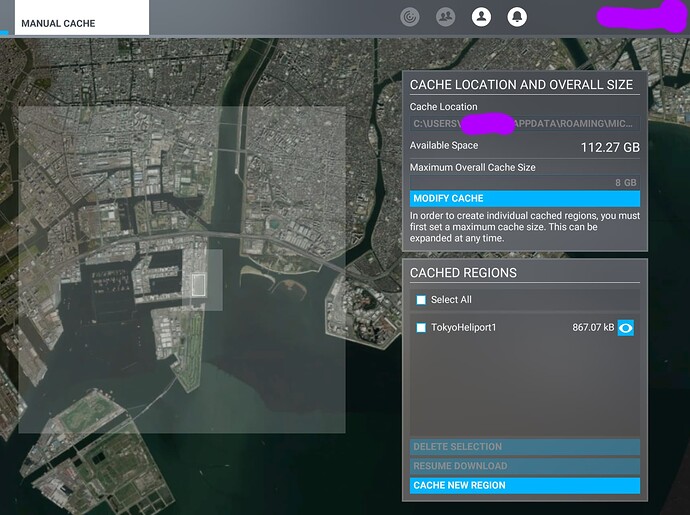690x515 pixels.
Task: Click the 867.07 kB size value
Action: click(593, 327)
